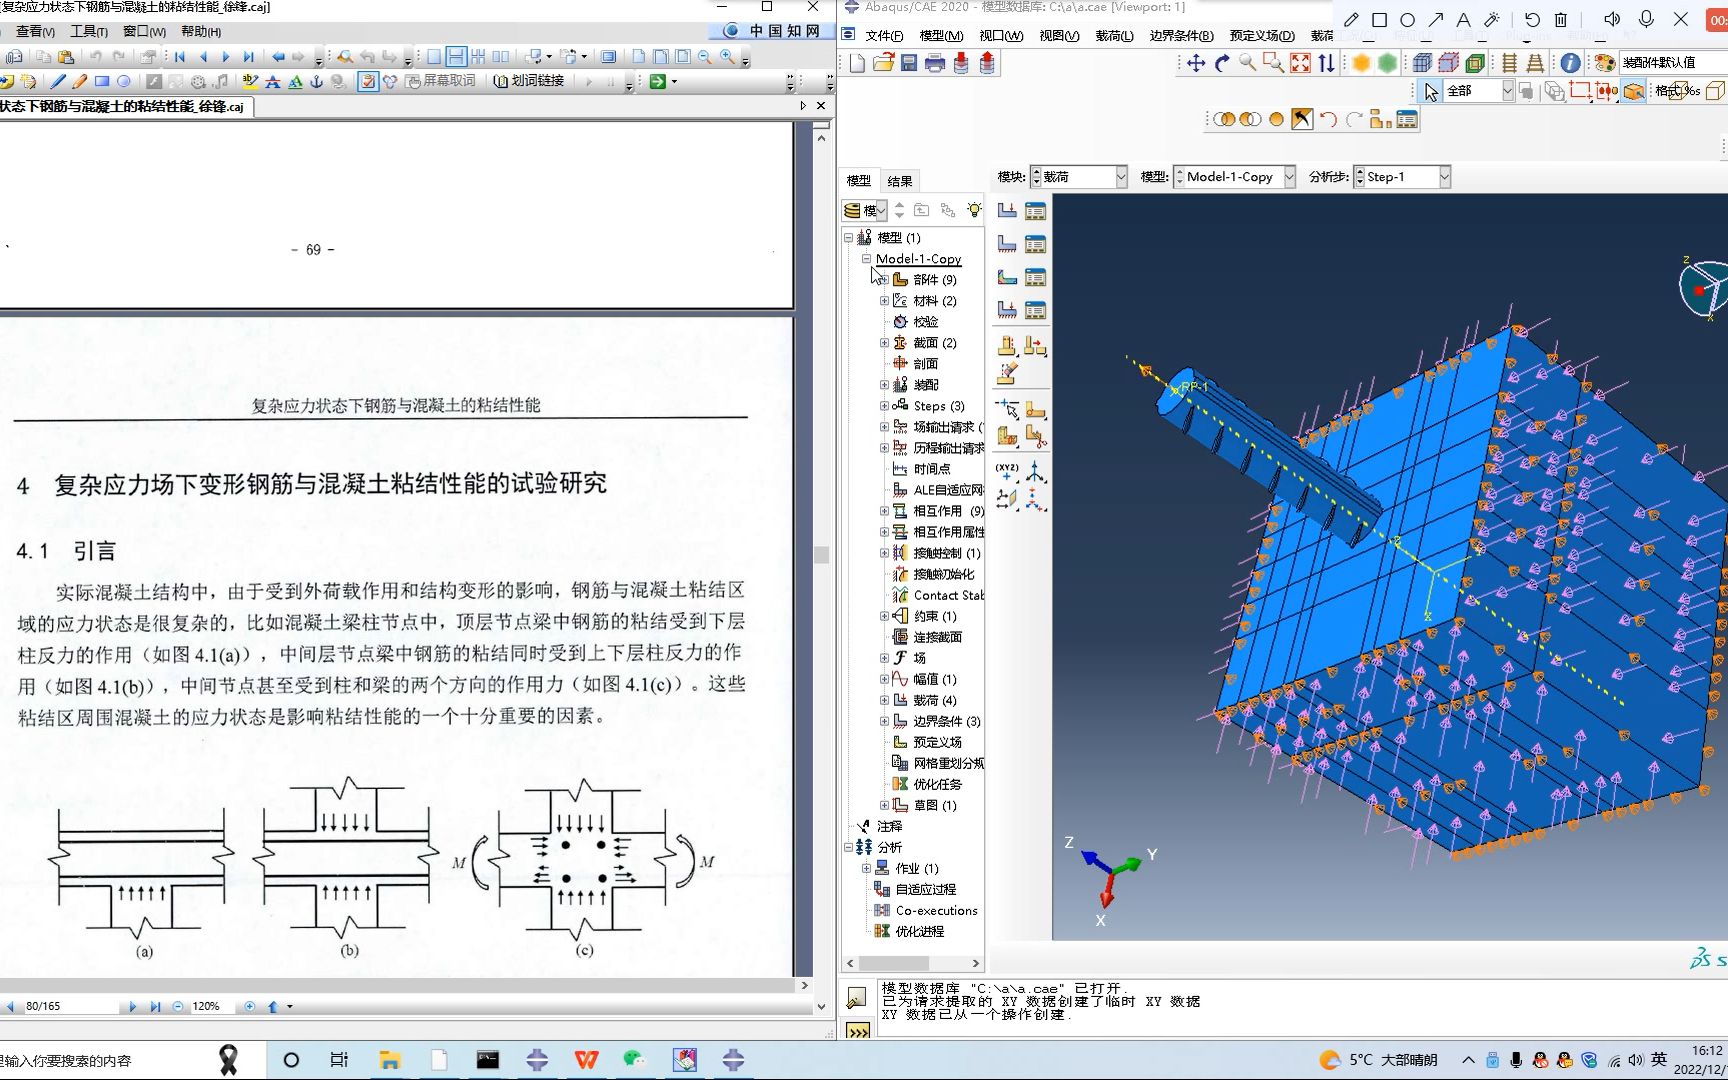Select the Rotate View tool in Abaqus
The height and width of the screenshot is (1080, 1728).
(1222, 63)
